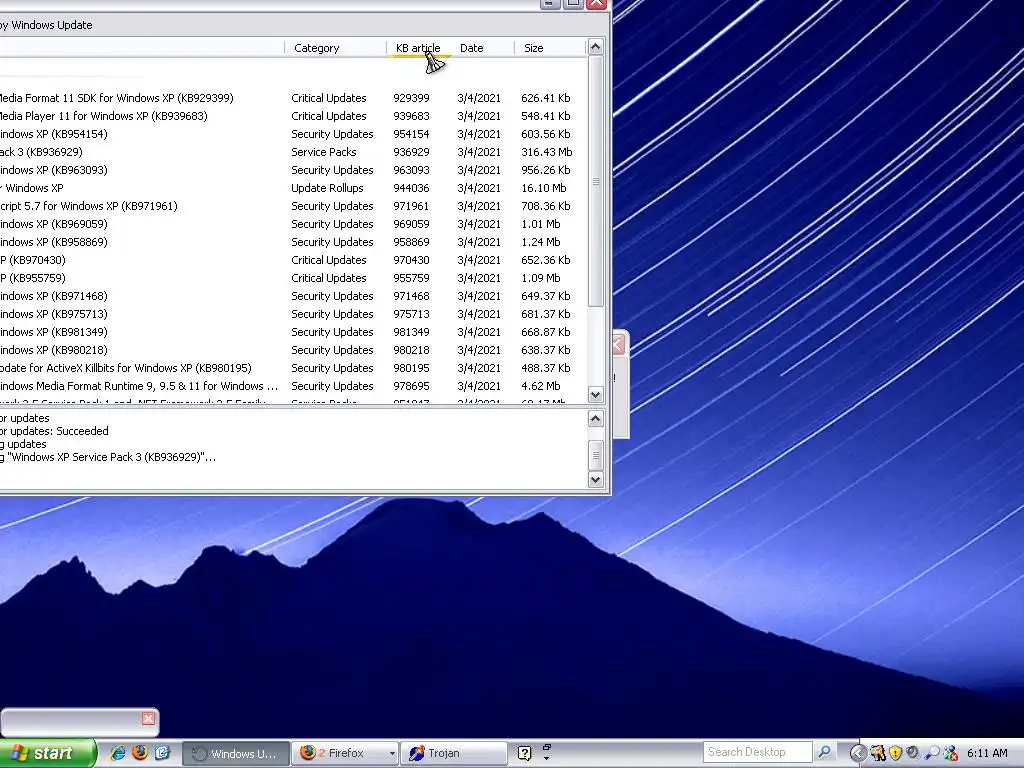
Task: Click the yellow security shield tray icon
Action: pyautogui.click(x=895, y=753)
